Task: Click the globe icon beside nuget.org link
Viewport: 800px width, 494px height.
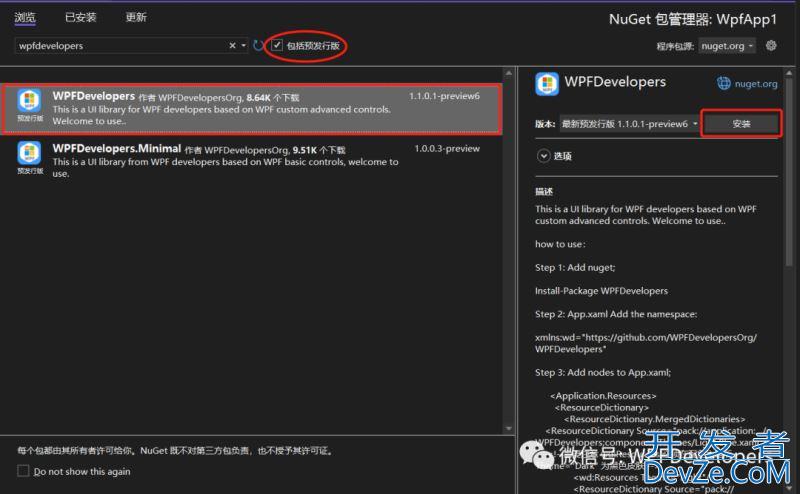Action: coord(723,83)
